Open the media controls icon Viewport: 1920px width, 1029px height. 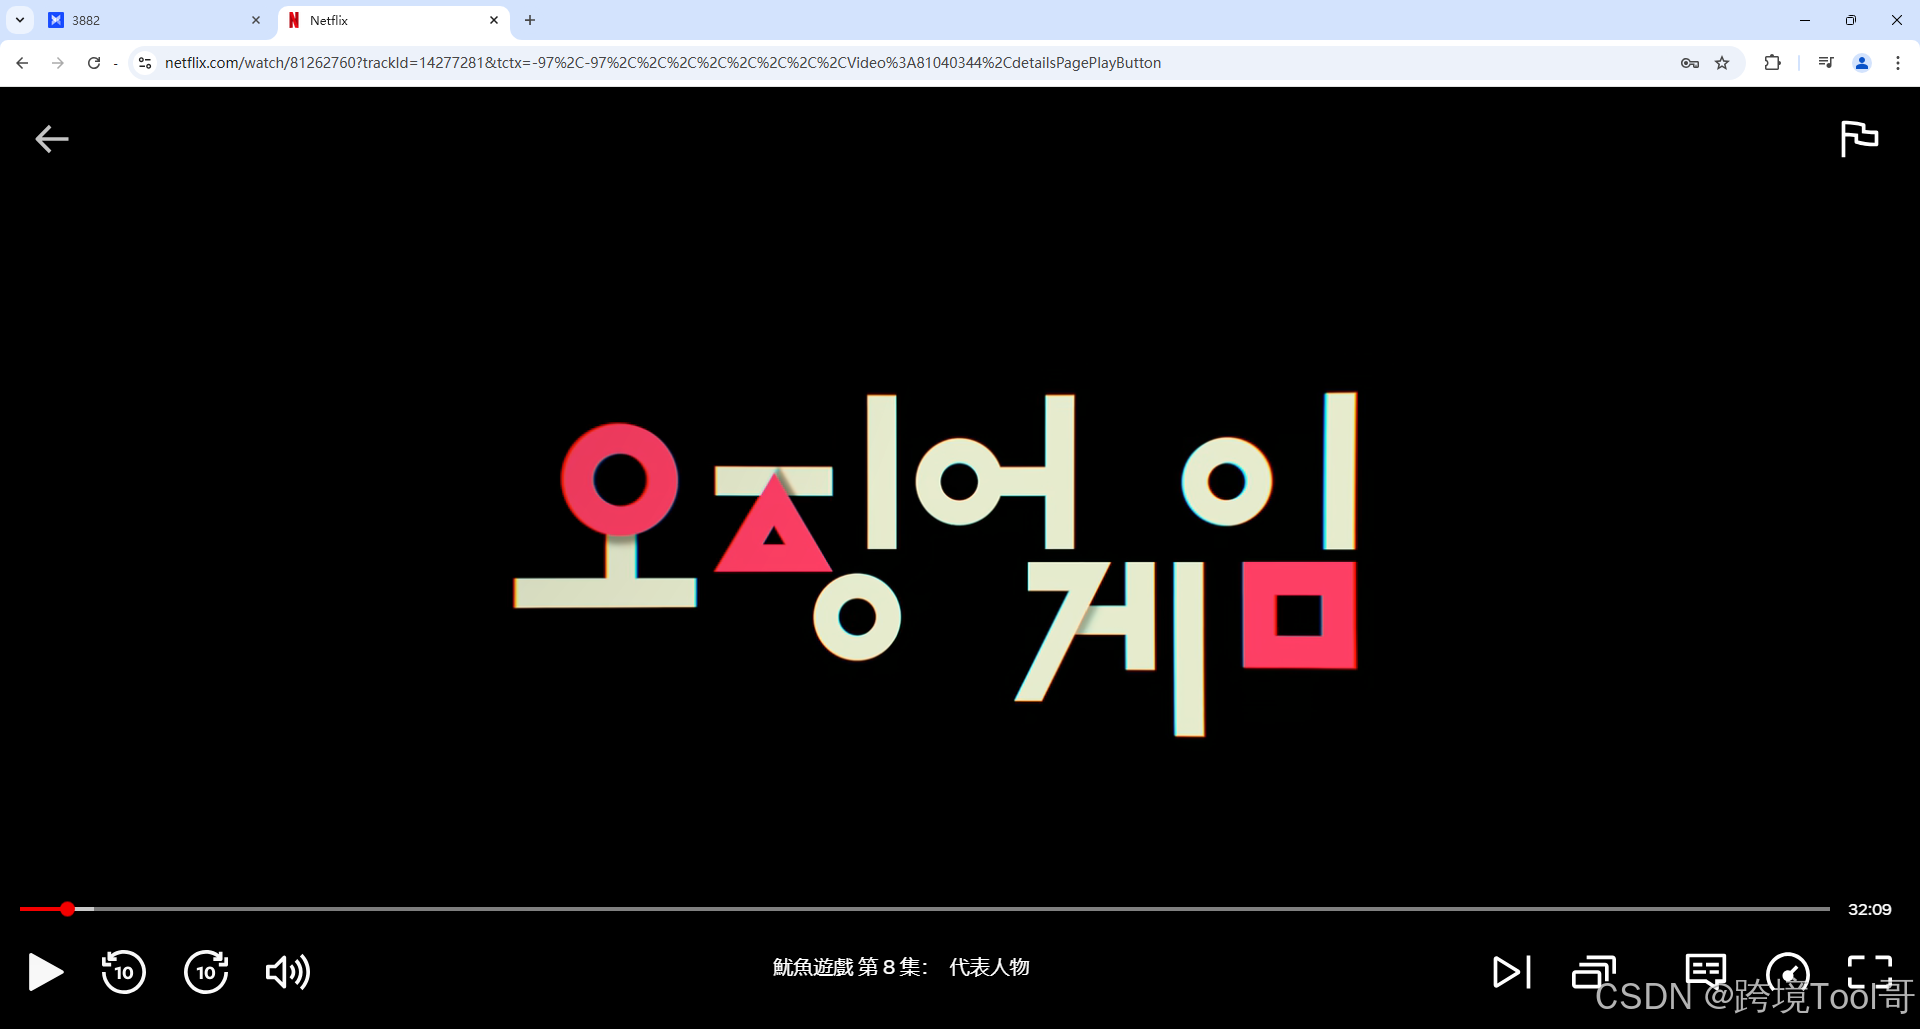1826,63
